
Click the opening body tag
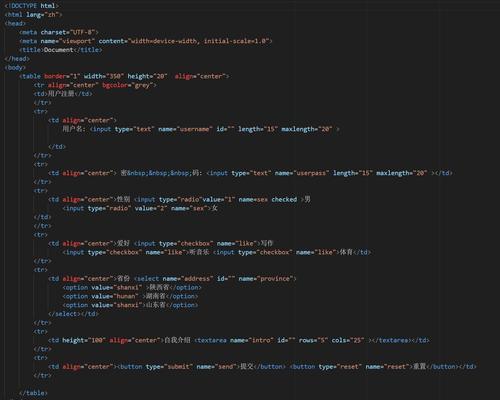coord(15,67)
